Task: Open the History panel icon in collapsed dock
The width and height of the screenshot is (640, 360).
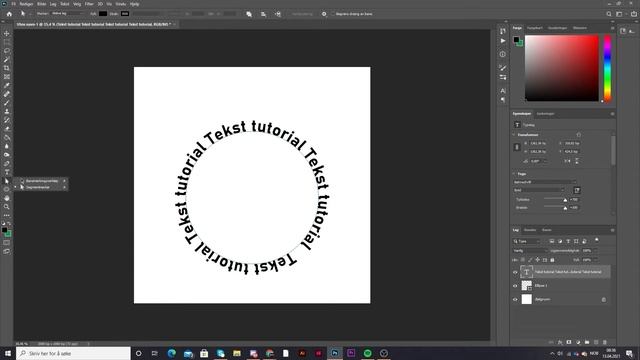Action: 503,31
